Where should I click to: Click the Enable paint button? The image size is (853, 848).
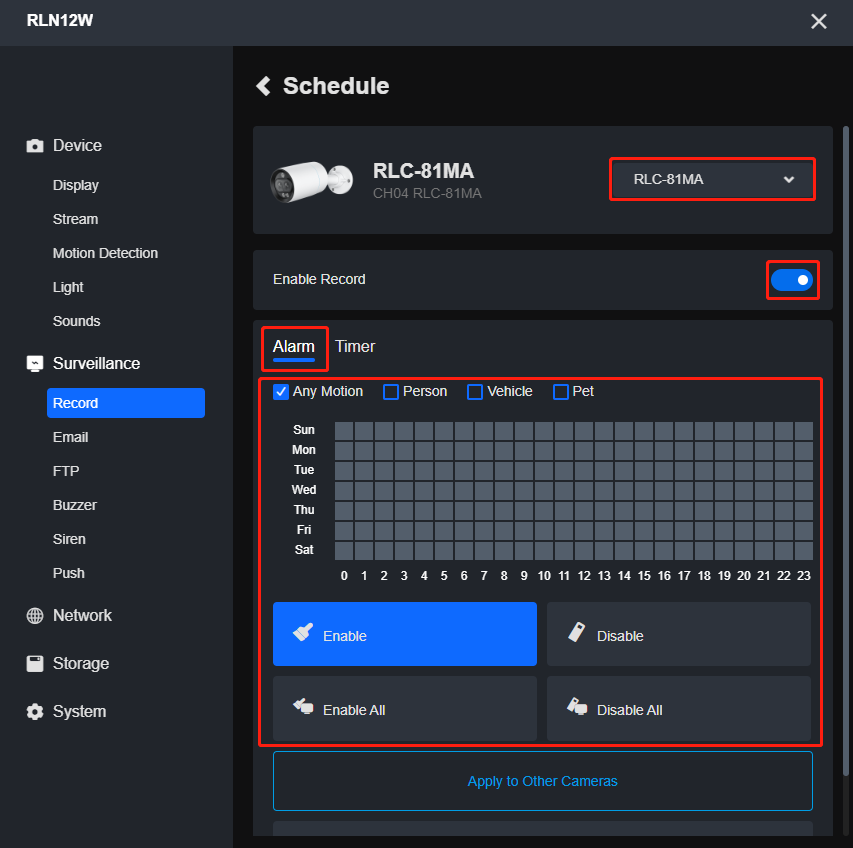click(x=405, y=634)
